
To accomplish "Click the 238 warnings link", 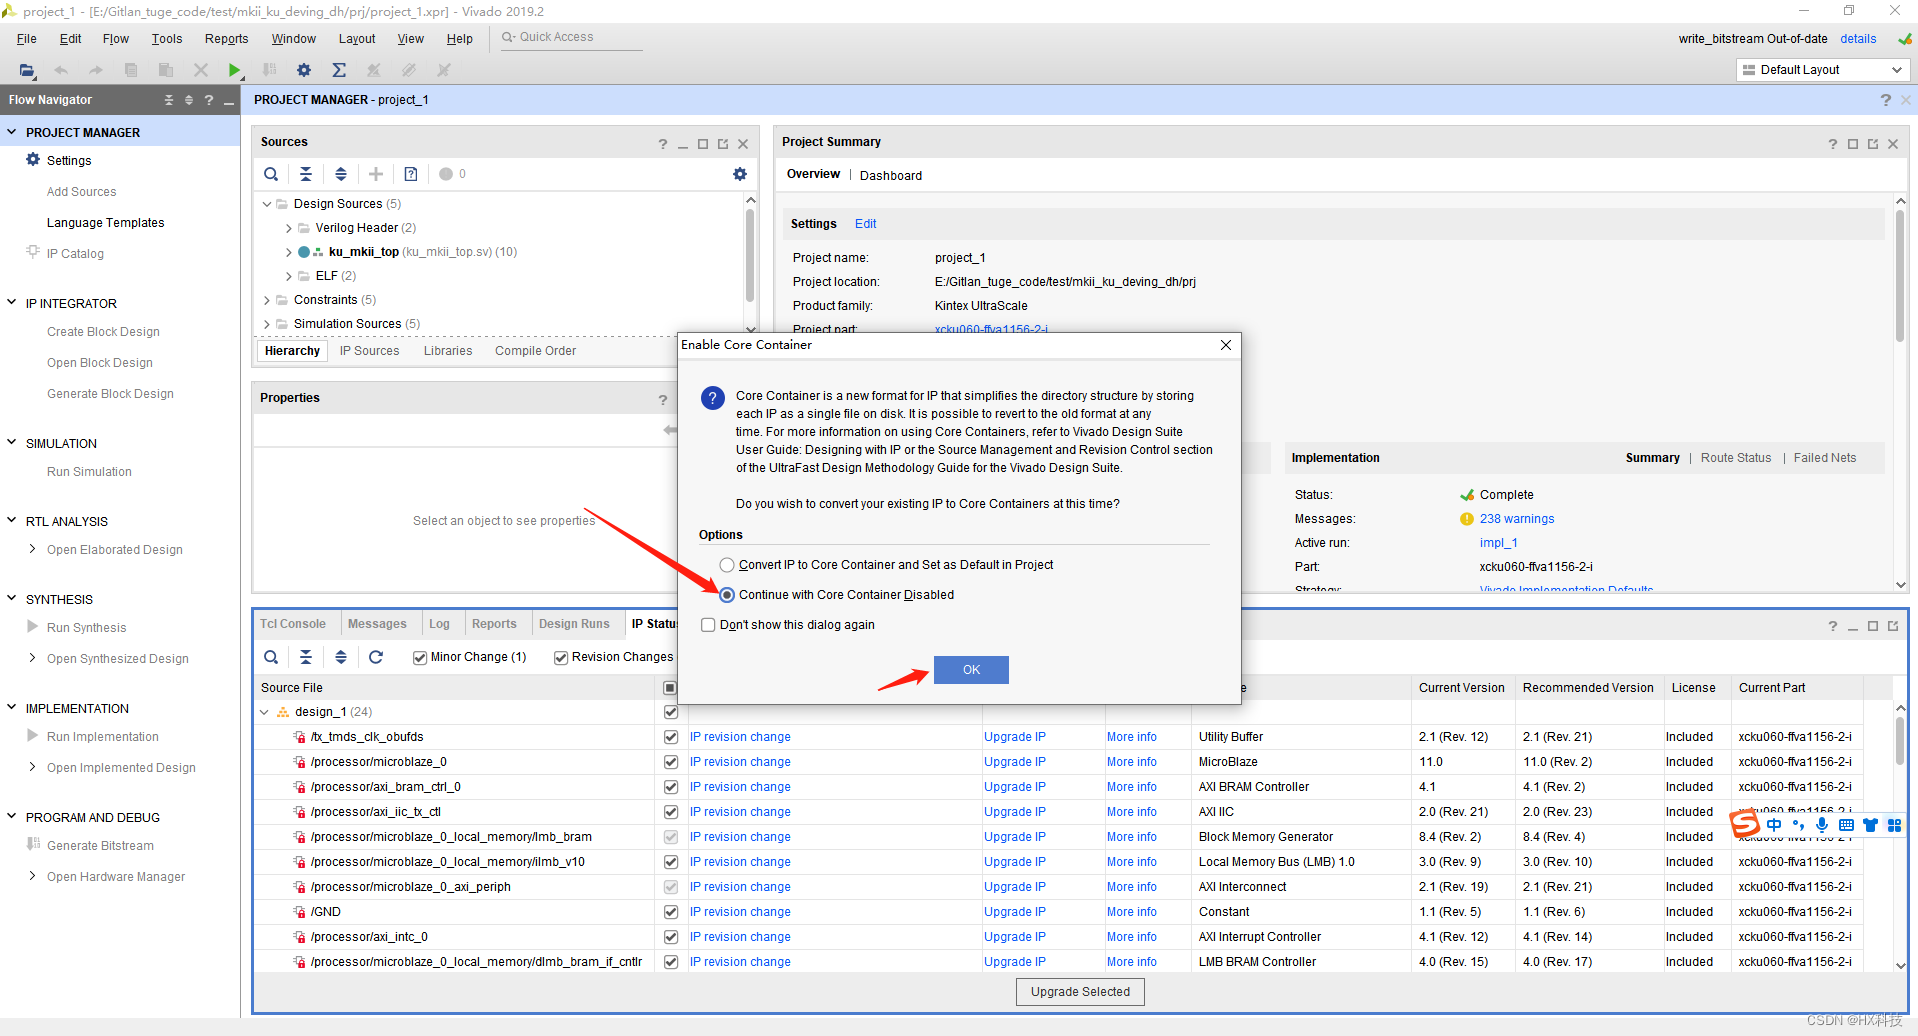I will pyautogui.click(x=1517, y=519).
